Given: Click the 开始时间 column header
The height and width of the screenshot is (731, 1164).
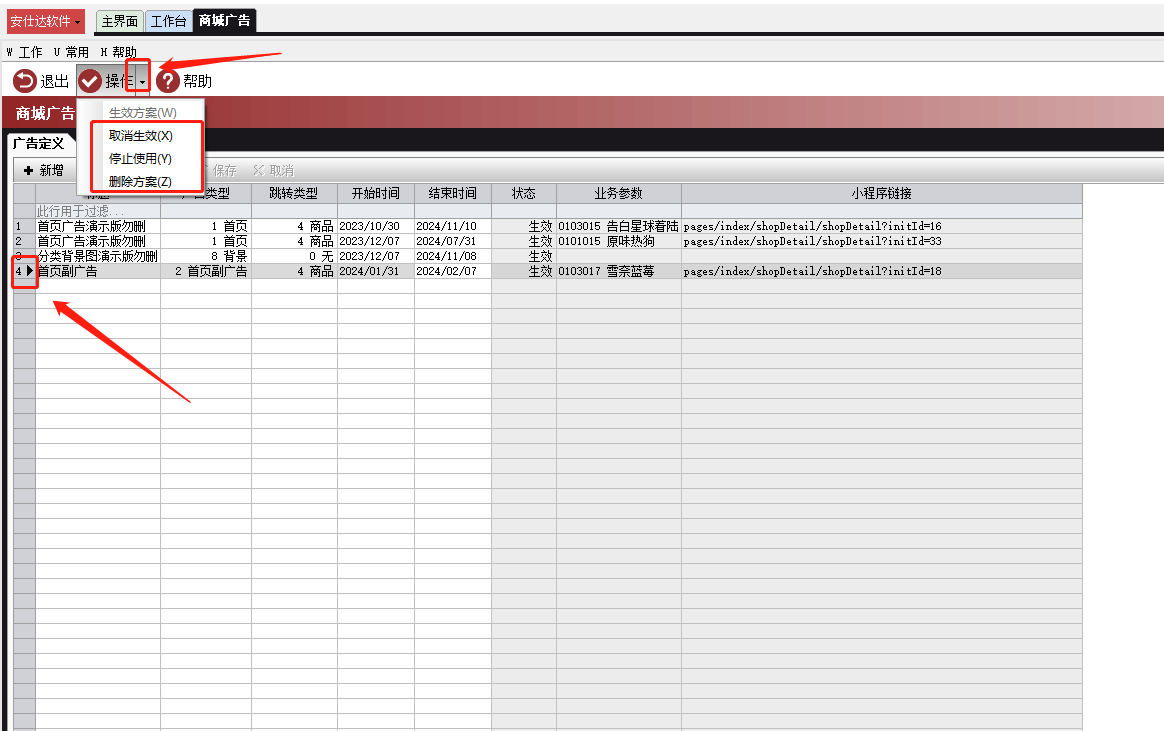Looking at the screenshot, I should (376, 193).
